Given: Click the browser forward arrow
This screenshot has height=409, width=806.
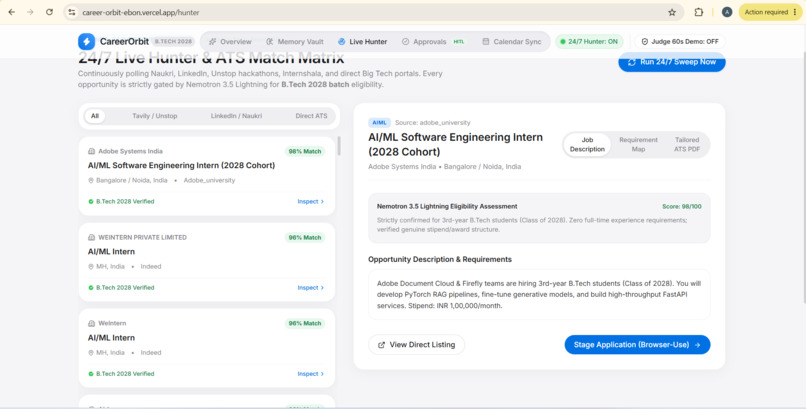Looking at the screenshot, I should [x=30, y=12].
